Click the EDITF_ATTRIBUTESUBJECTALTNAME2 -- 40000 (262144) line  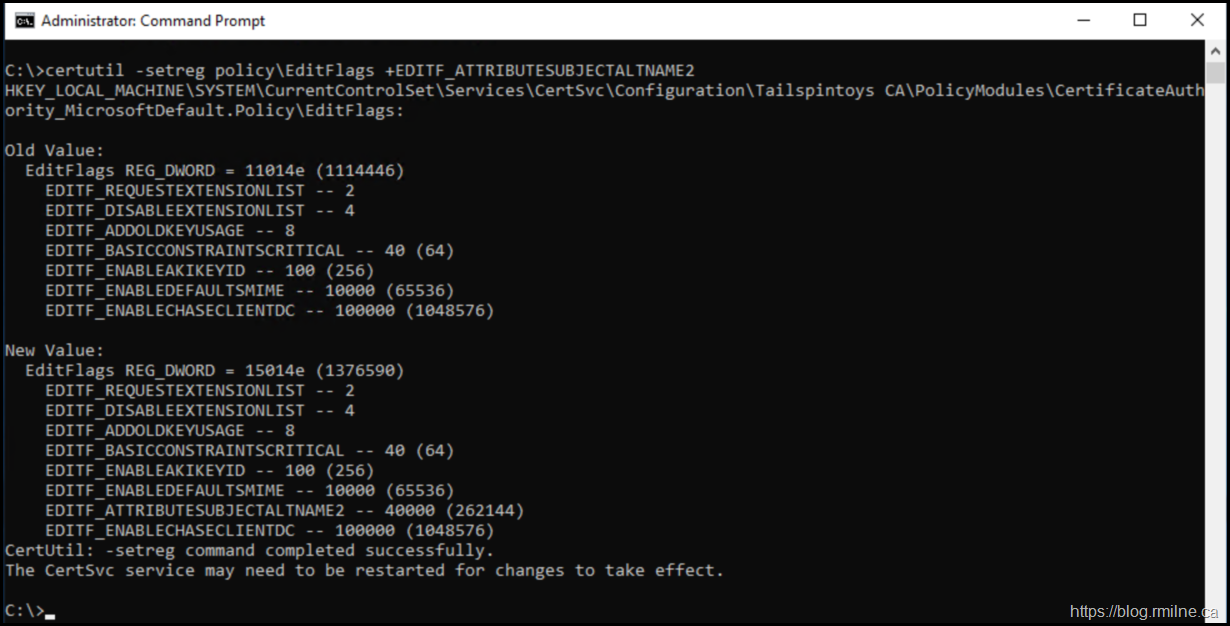click(285, 510)
